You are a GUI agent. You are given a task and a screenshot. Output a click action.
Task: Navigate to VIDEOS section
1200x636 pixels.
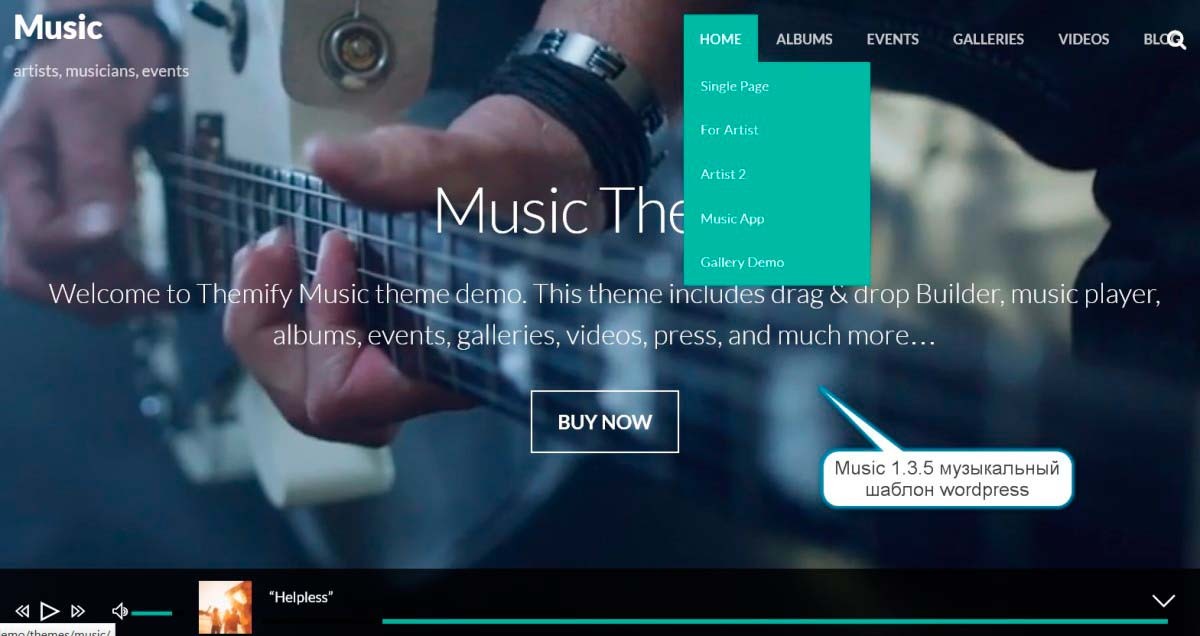pos(1084,39)
